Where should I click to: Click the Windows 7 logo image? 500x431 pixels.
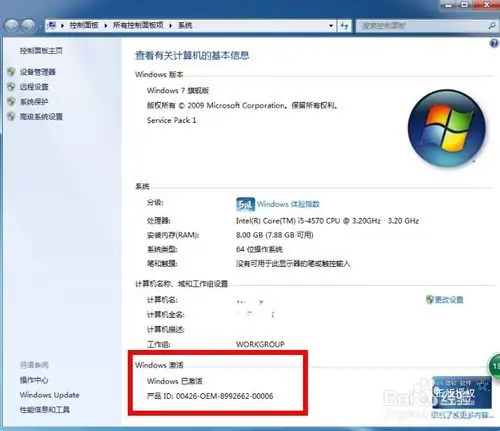[447, 128]
